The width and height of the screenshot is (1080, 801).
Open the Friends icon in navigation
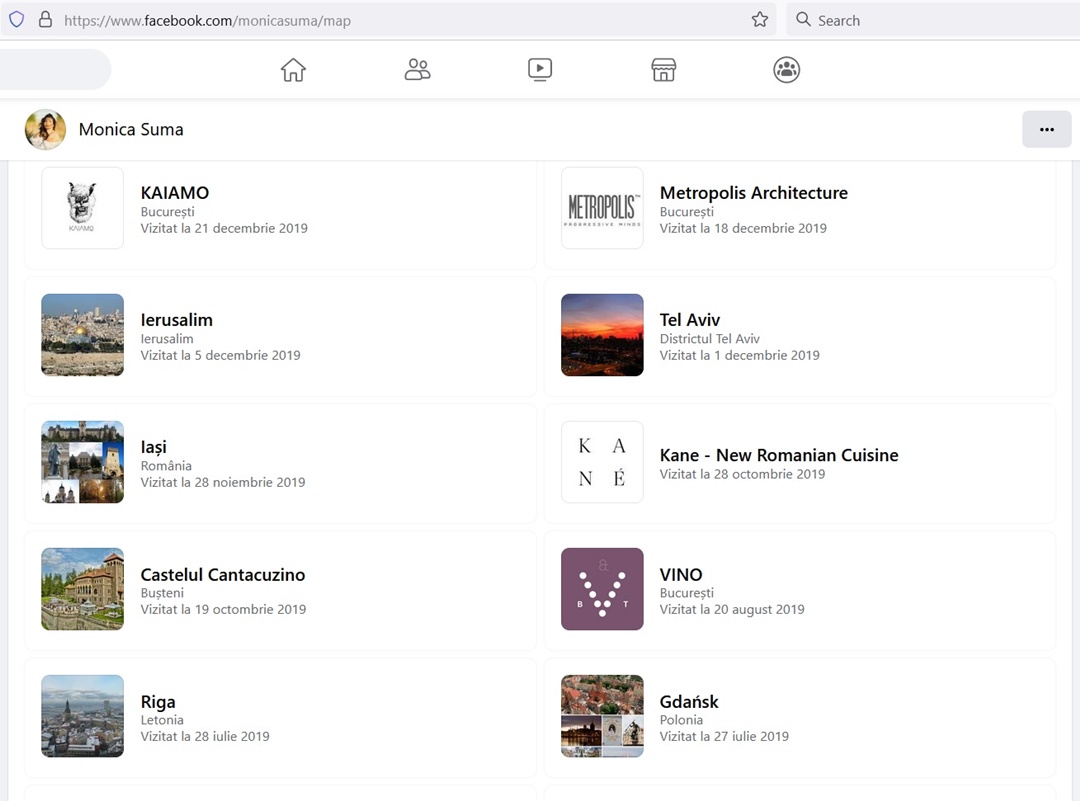click(417, 70)
